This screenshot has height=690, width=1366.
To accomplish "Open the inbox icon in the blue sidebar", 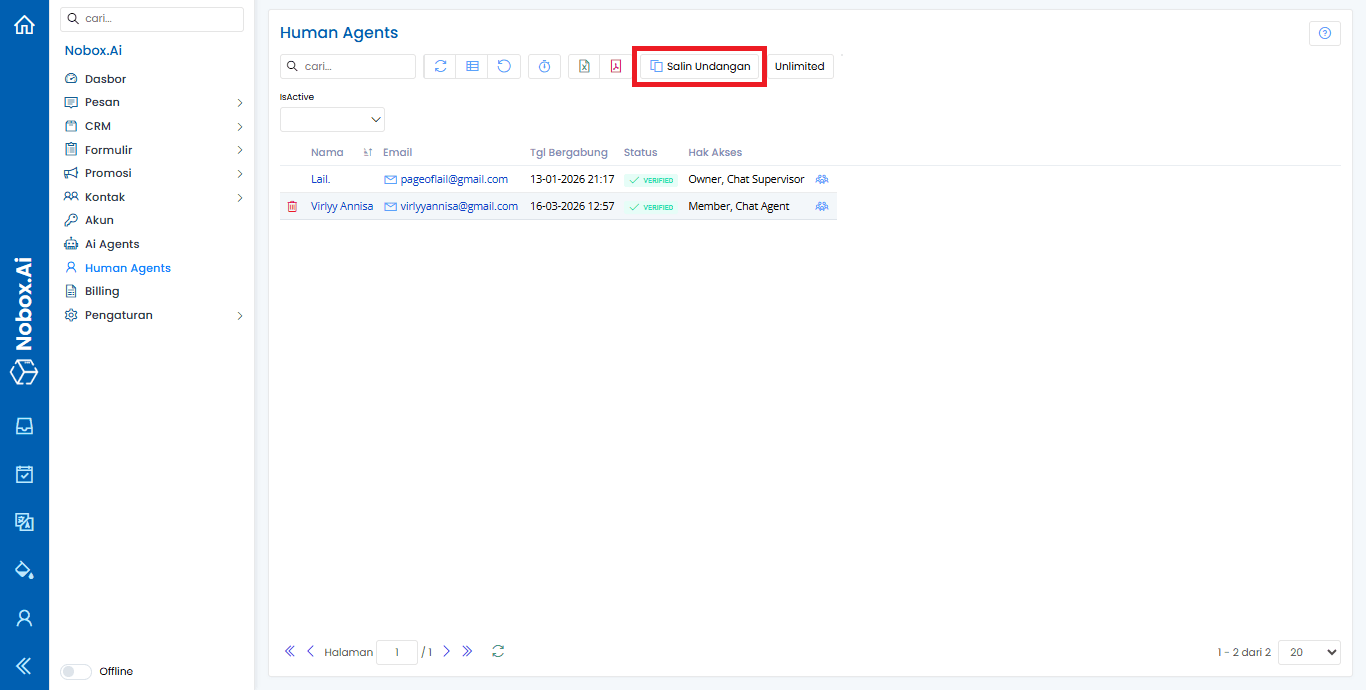I will pos(24,426).
